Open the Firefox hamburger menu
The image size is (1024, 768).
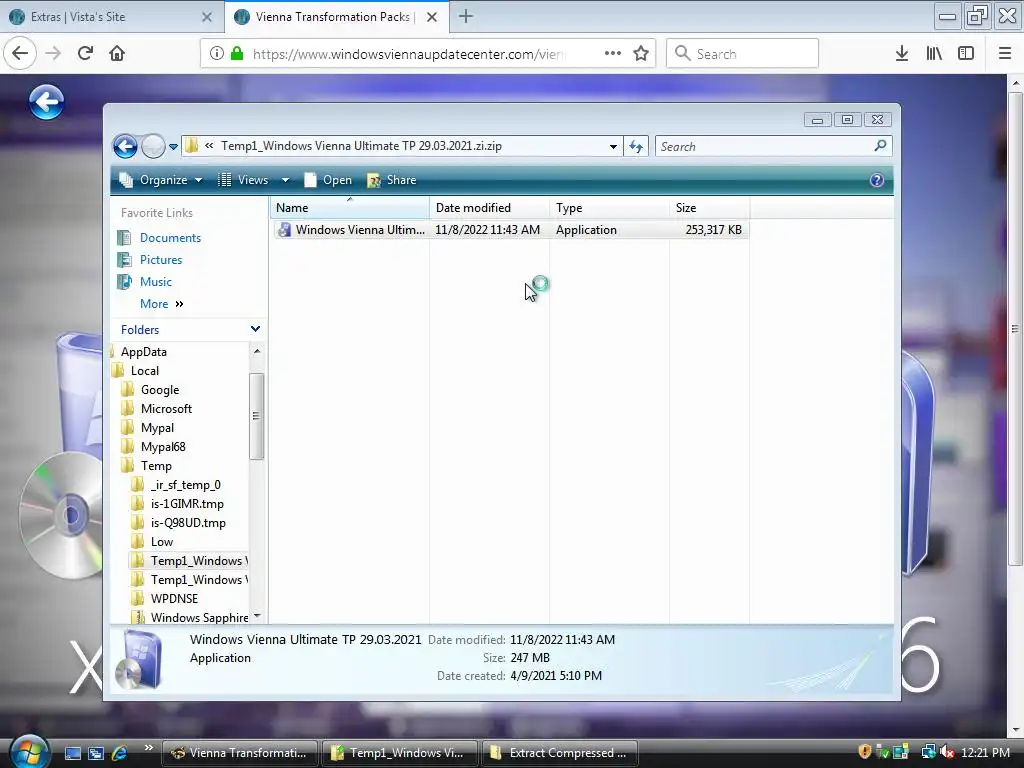click(1005, 54)
